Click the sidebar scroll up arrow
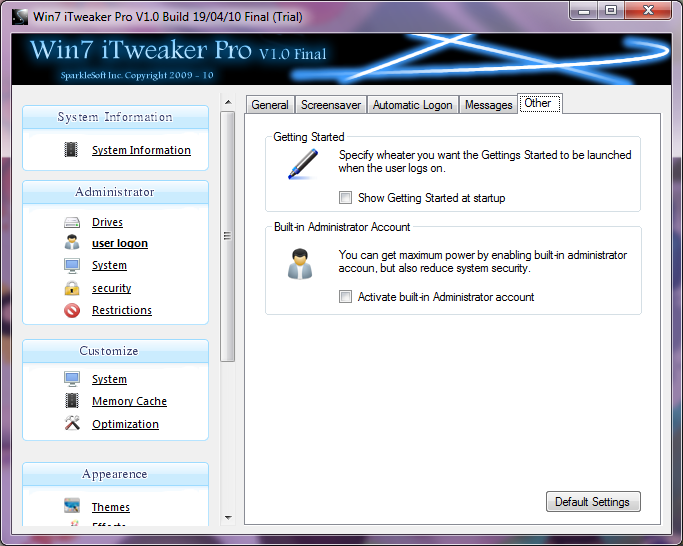The width and height of the screenshot is (683, 546). point(228,102)
